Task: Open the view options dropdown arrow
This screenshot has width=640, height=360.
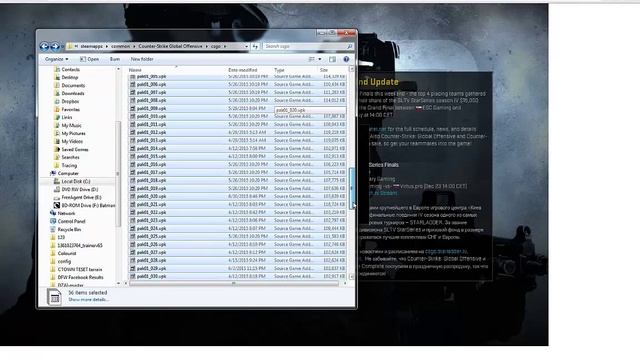Action: click(x=320, y=59)
